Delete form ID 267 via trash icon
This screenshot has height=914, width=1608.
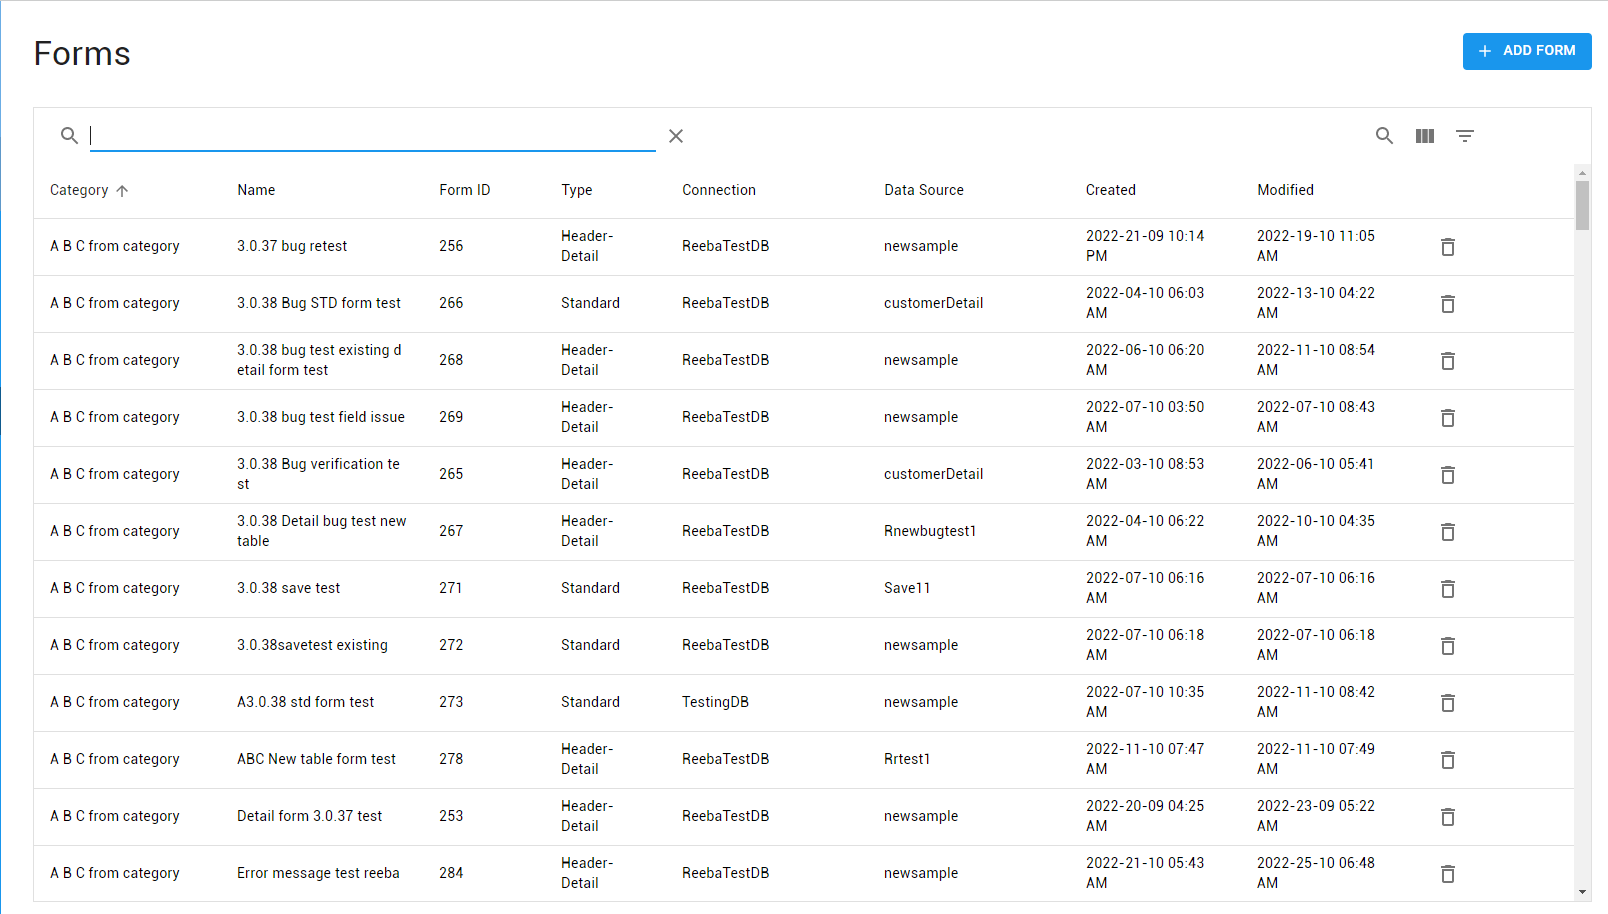(x=1447, y=532)
